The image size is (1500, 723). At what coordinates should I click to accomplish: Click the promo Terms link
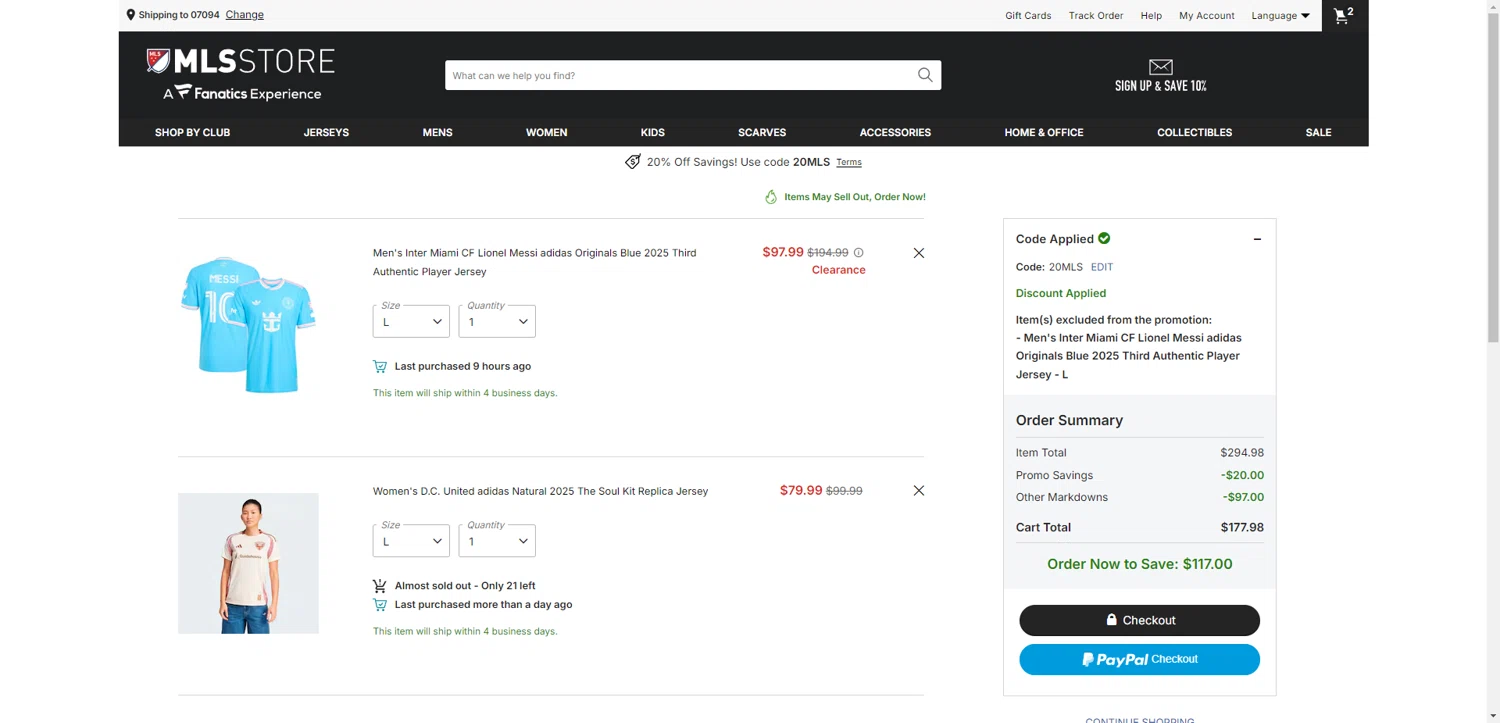(x=849, y=162)
